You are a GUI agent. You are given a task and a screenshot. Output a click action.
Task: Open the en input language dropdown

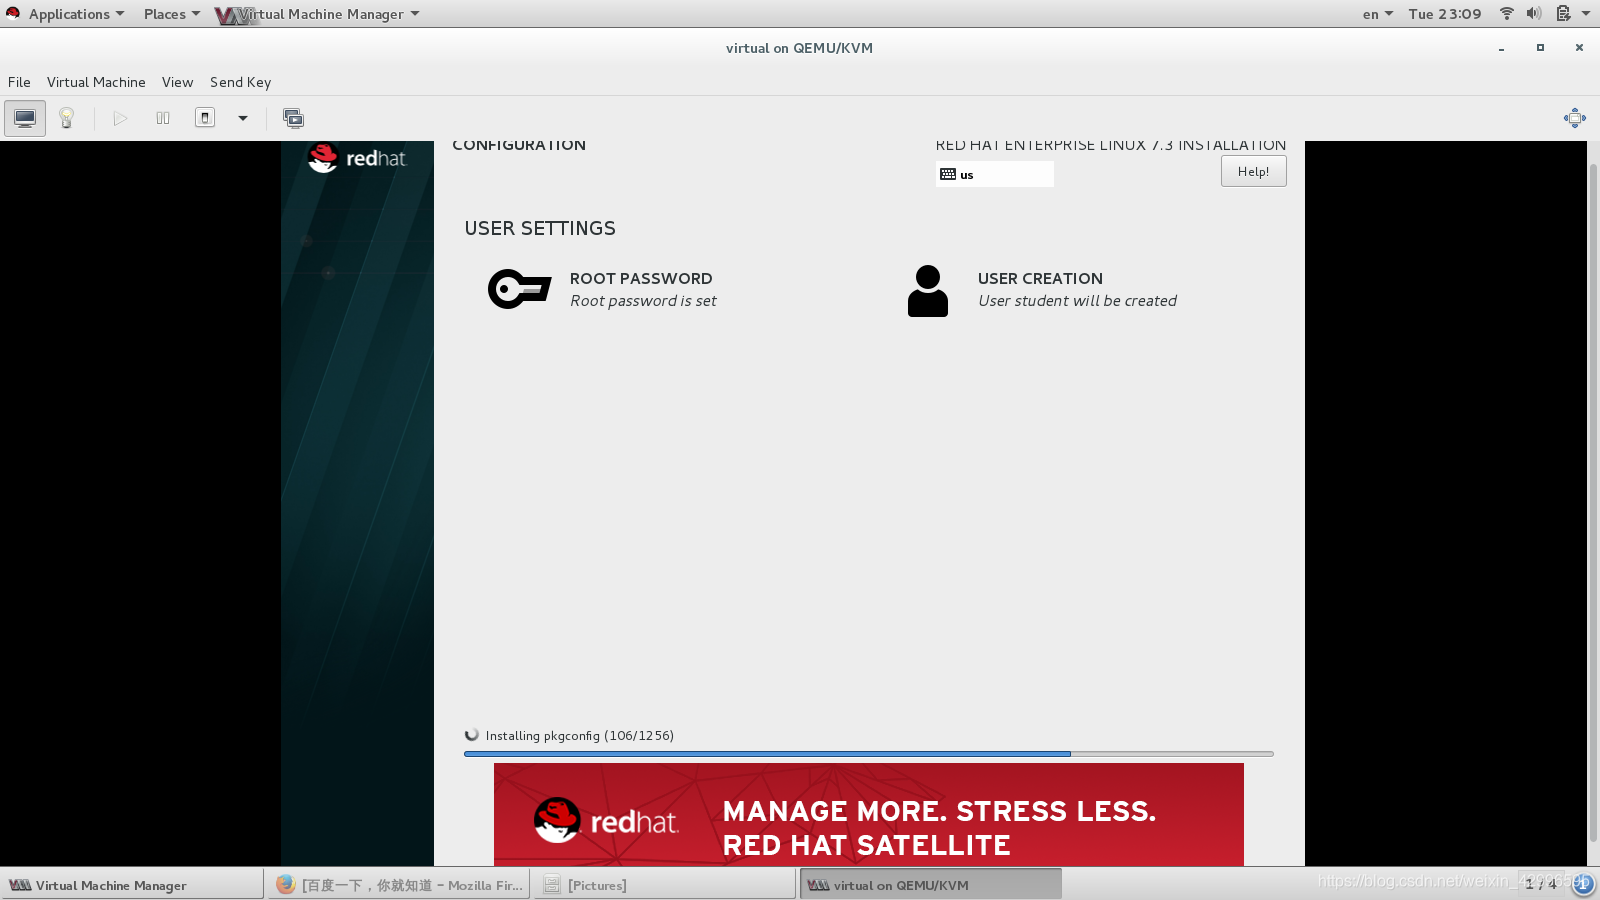click(x=1377, y=14)
